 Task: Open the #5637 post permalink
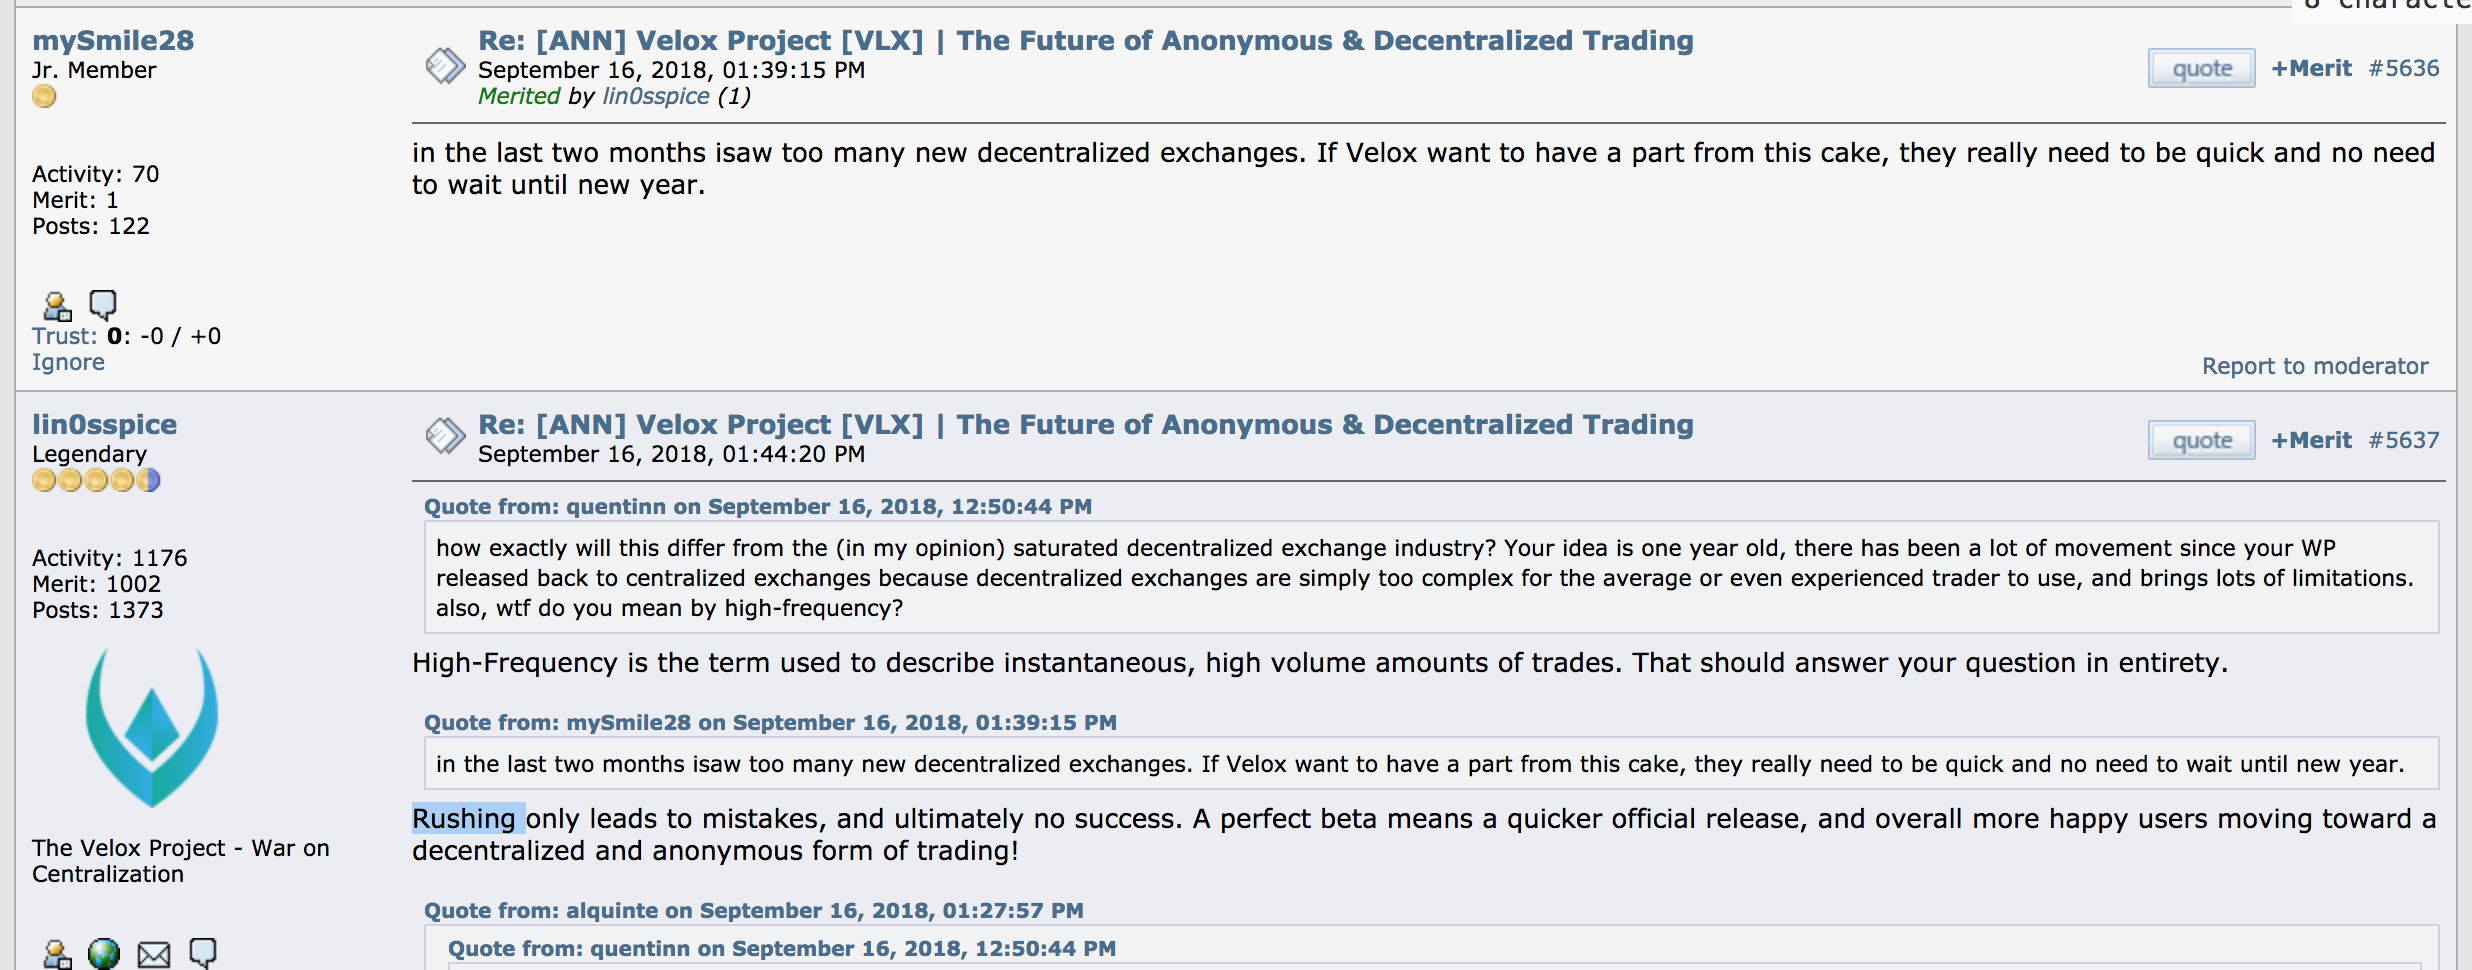click(x=2404, y=440)
